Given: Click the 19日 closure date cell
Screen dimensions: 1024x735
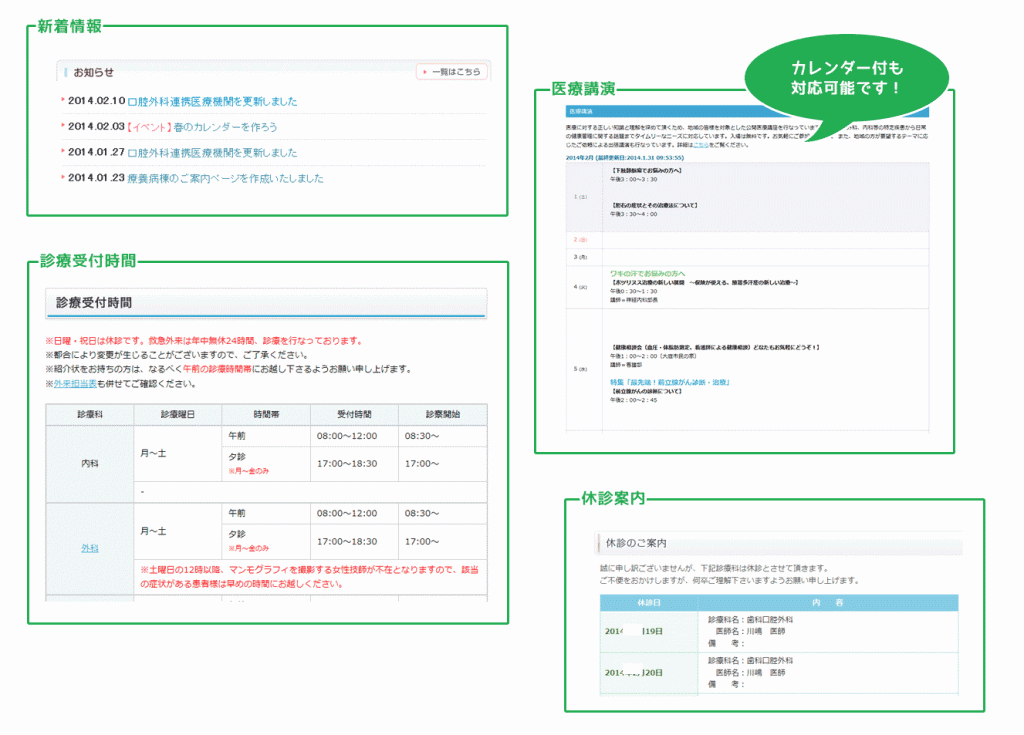Looking at the screenshot, I should coord(648,631).
